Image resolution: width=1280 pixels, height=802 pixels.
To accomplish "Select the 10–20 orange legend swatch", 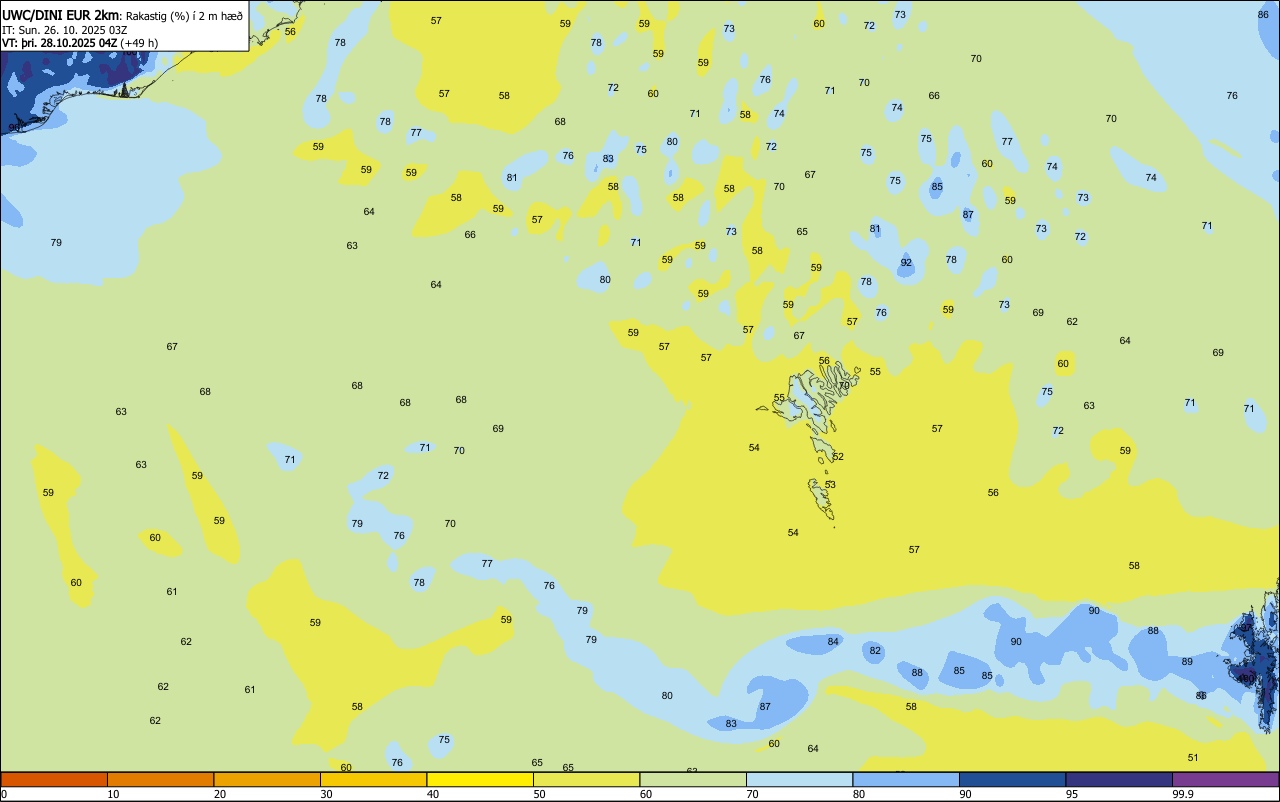I will [x=160, y=779].
